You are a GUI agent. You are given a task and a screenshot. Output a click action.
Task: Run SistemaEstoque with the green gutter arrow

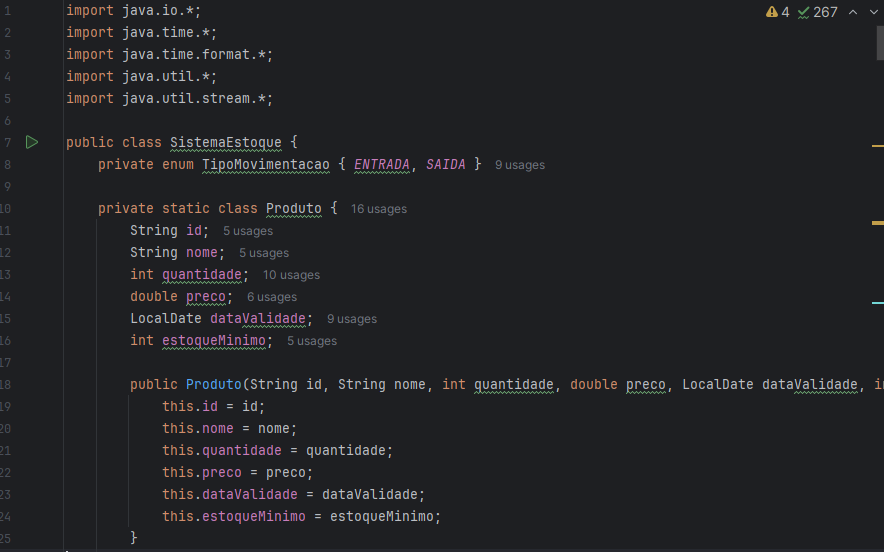pyautogui.click(x=32, y=143)
